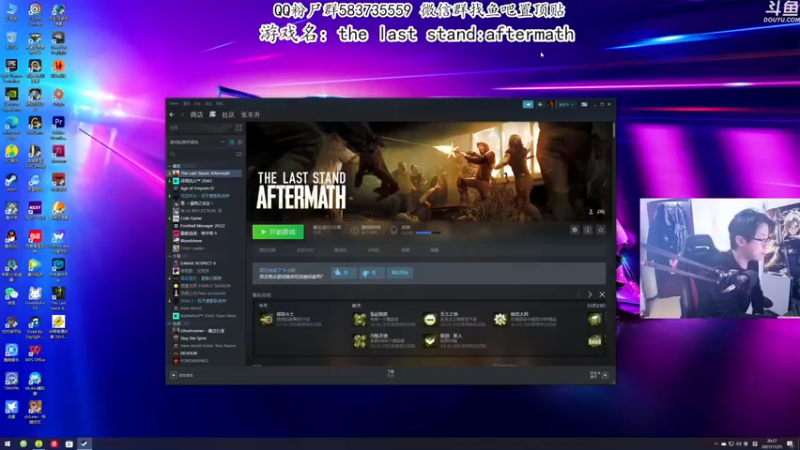Open the 客服 support link
The height and width of the screenshot is (450, 800).
pyautogui.click(x=434, y=250)
